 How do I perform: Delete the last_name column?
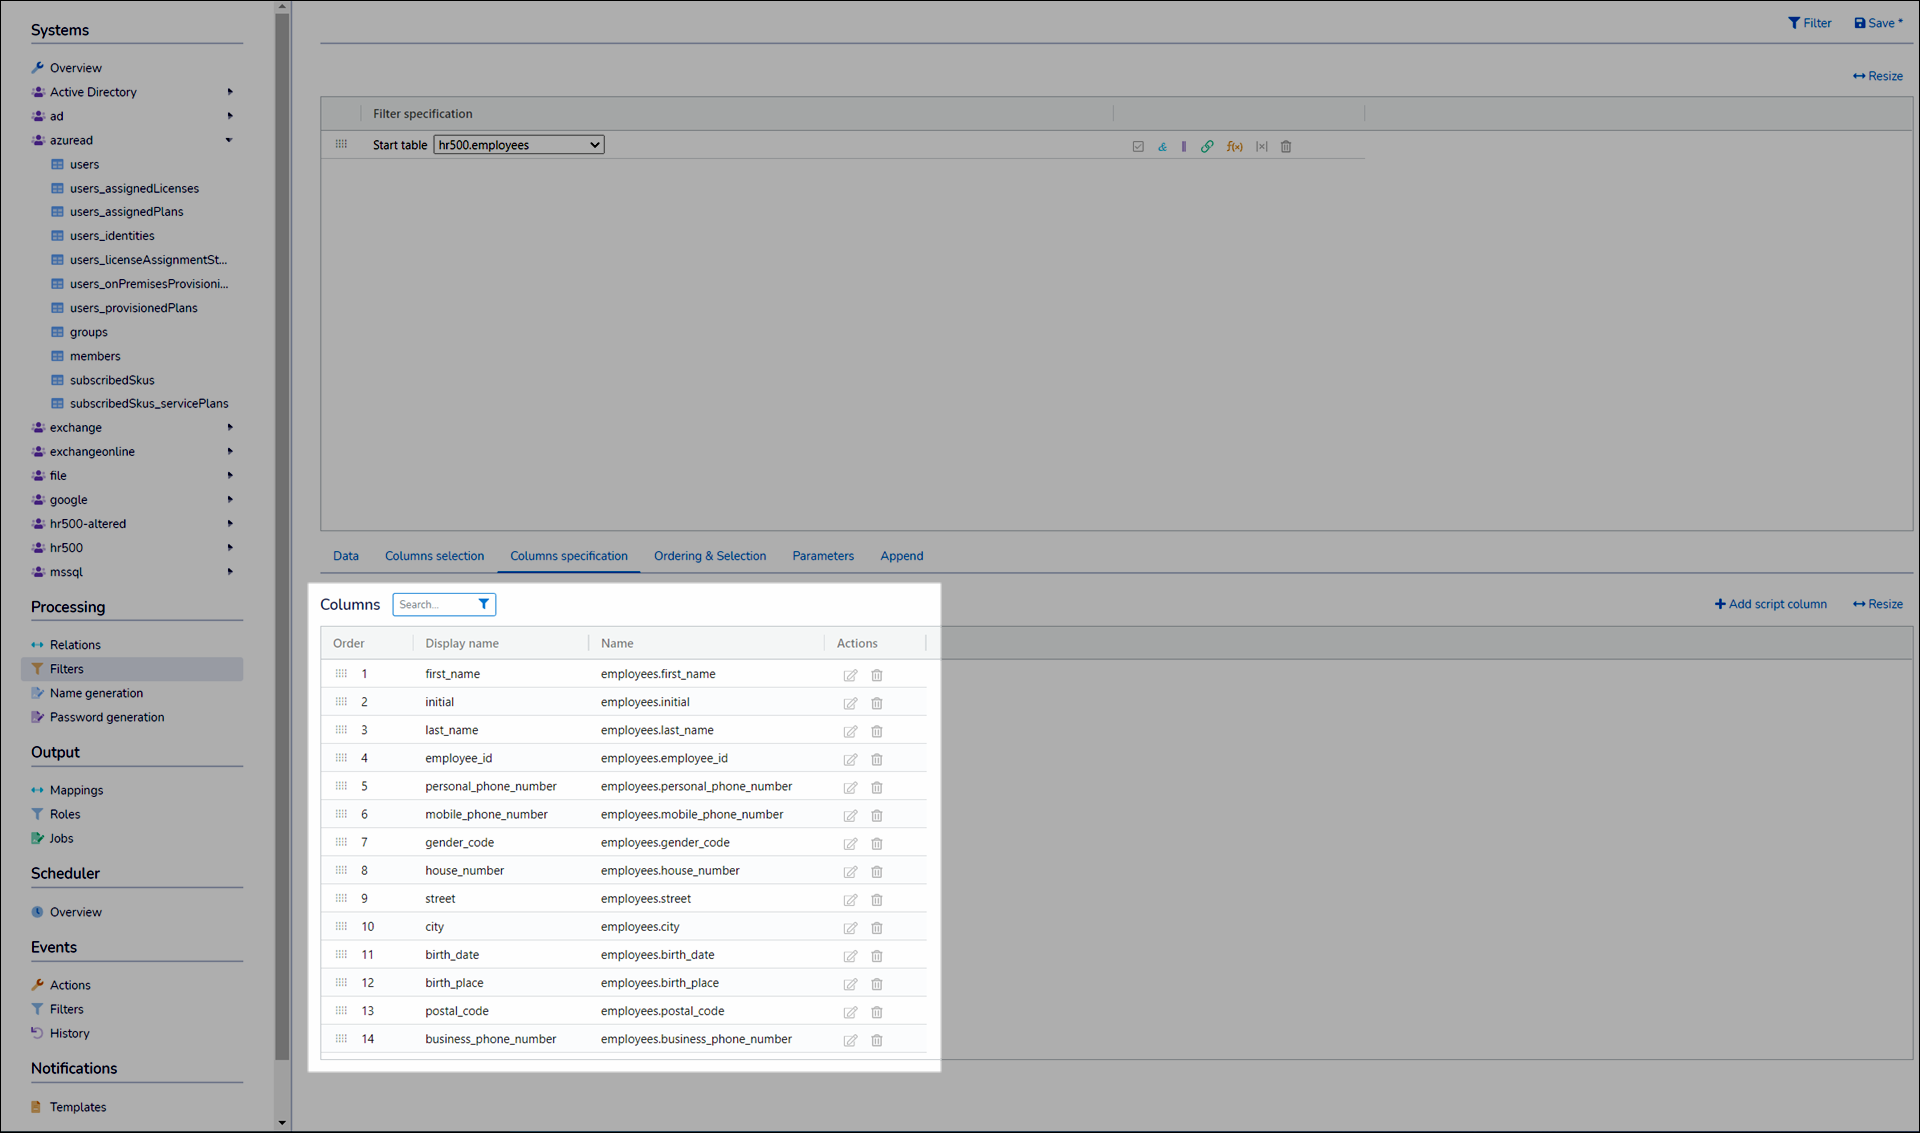tap(877, 731)
